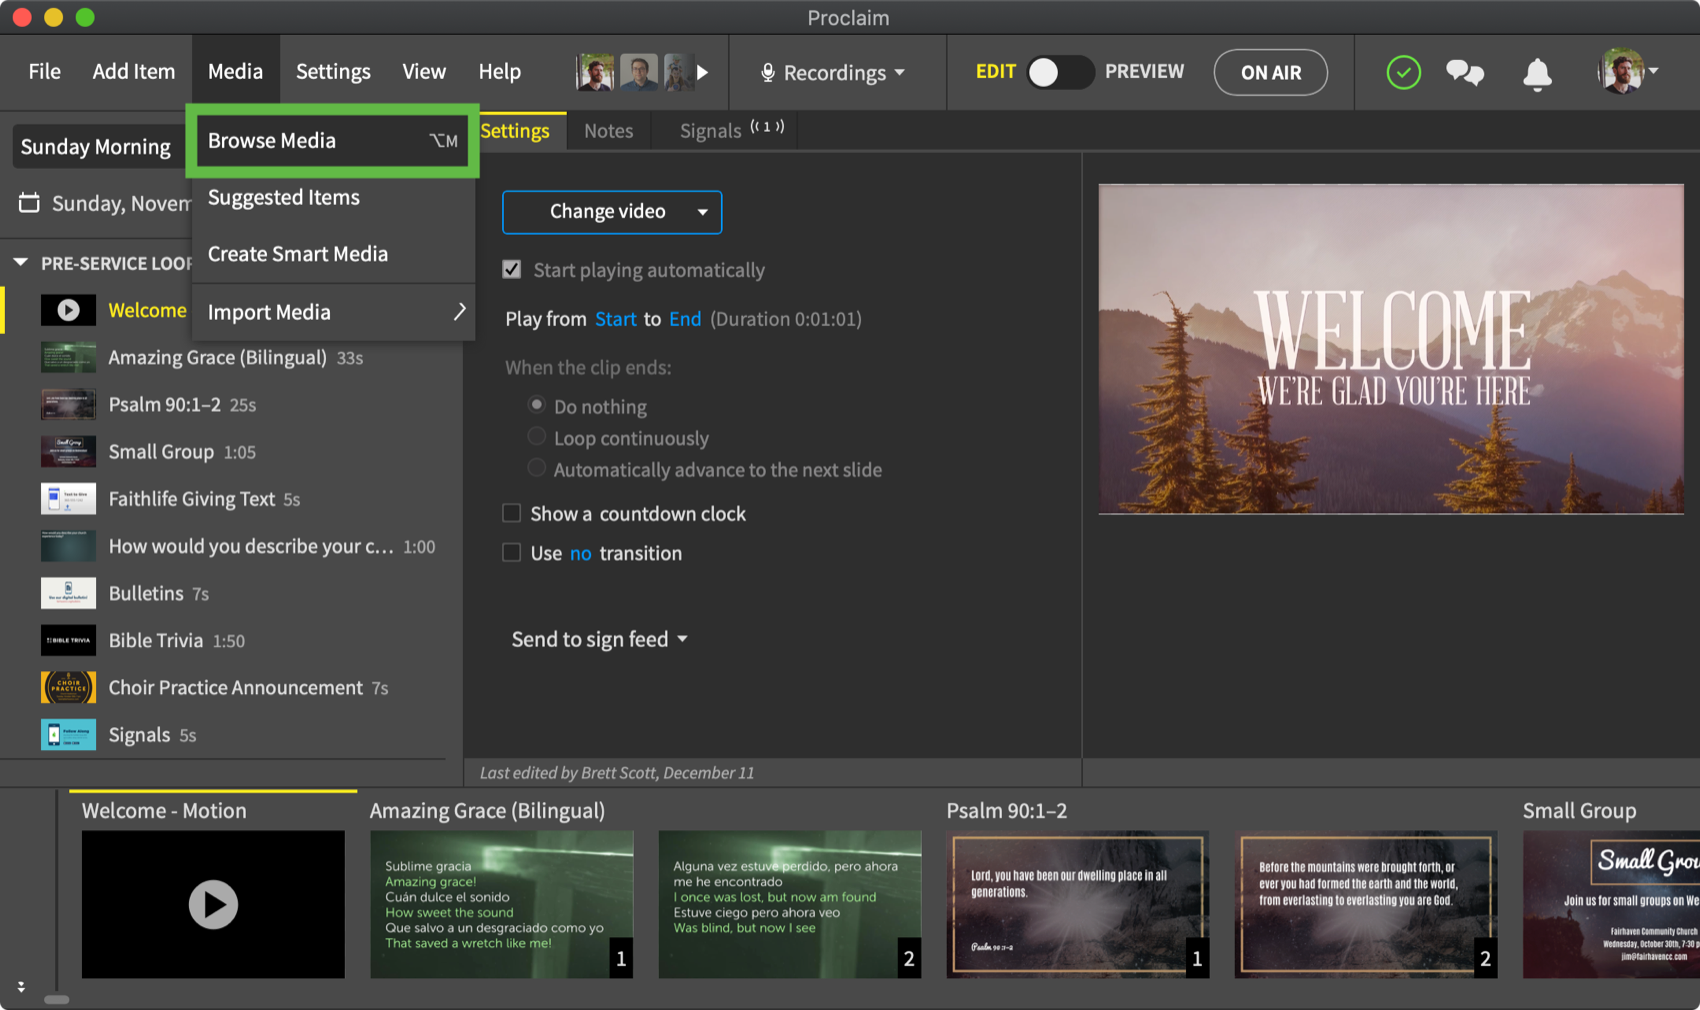Click the ON AIR button
The height and width of the screenshot is (1010, 1700).
(1271, 72)
